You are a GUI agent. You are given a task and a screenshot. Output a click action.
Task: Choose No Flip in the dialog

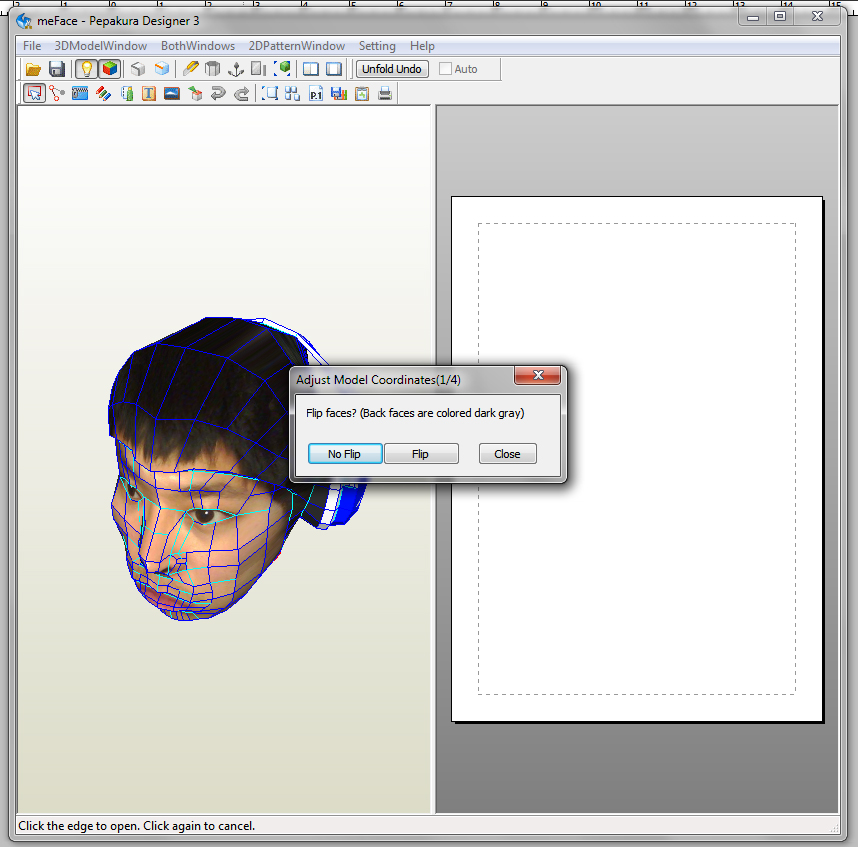345,454
